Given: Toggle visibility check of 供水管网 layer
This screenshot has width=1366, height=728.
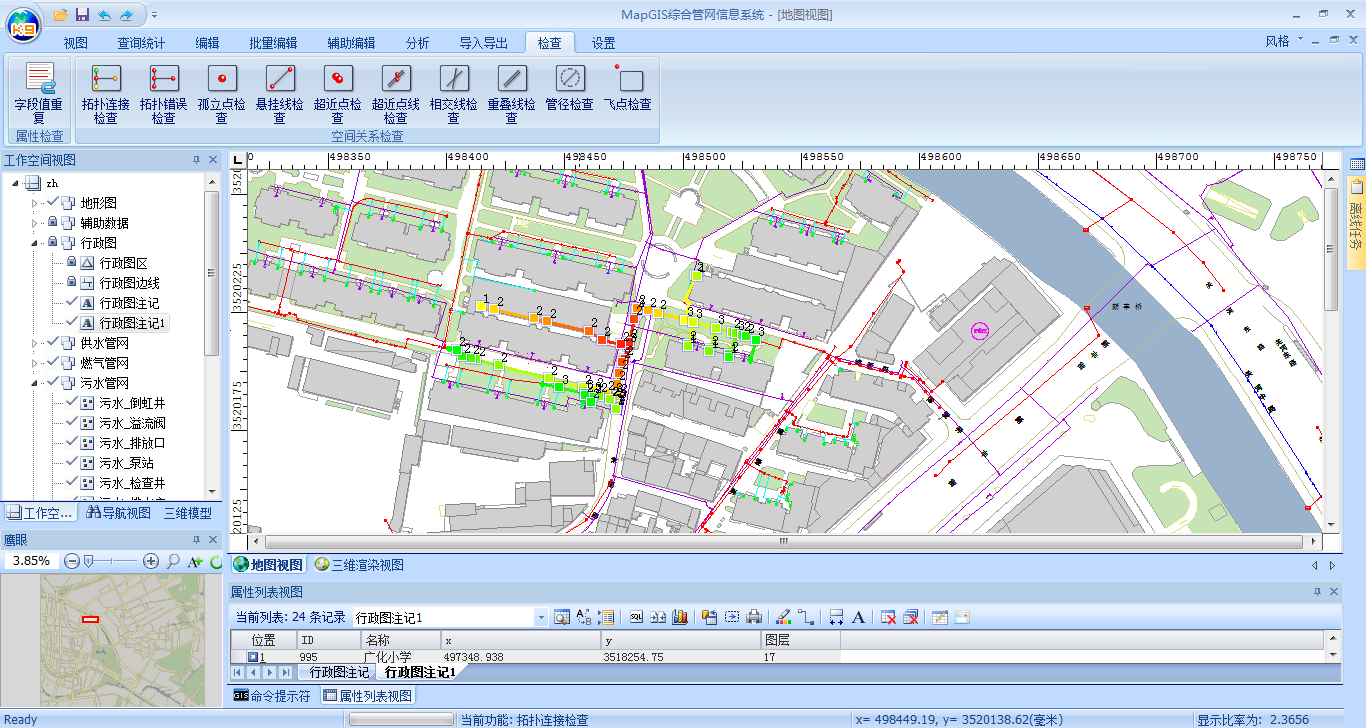Looking at the screenshot, I should click(x=52, y=342).
